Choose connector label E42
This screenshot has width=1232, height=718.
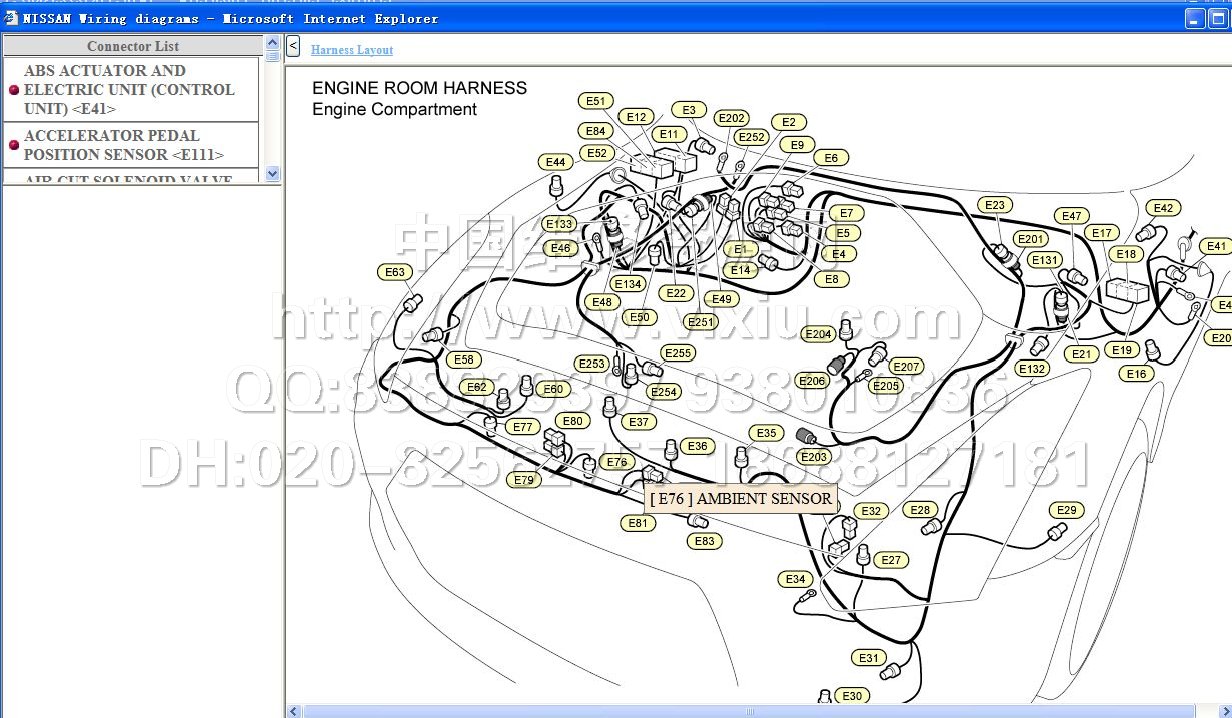[1163, 208]
